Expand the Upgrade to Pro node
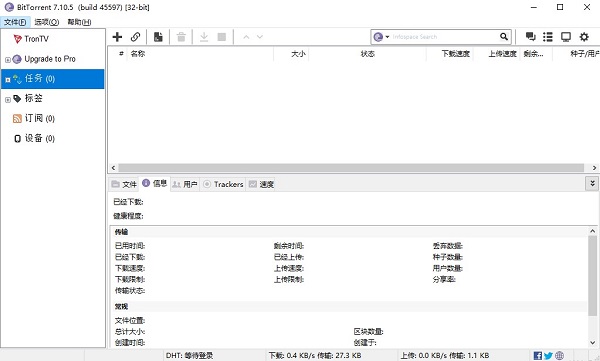Screen dimensions: 600x361 click(x=8, y=60)
